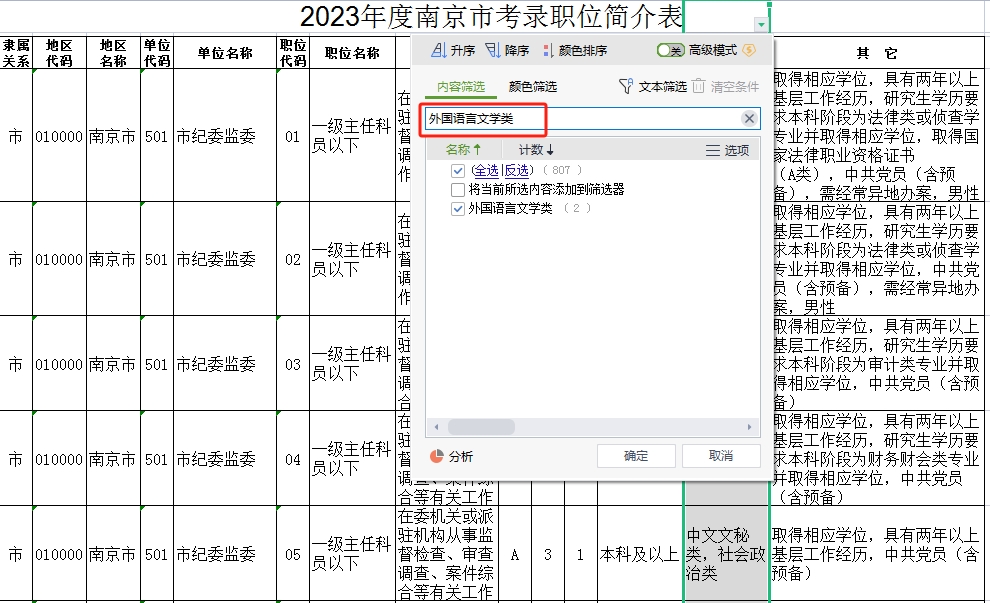Viewport: 990px width, 603px height.
Task: Clear the filter search box text
Action: pyautogui.click(x=749, y=119)
